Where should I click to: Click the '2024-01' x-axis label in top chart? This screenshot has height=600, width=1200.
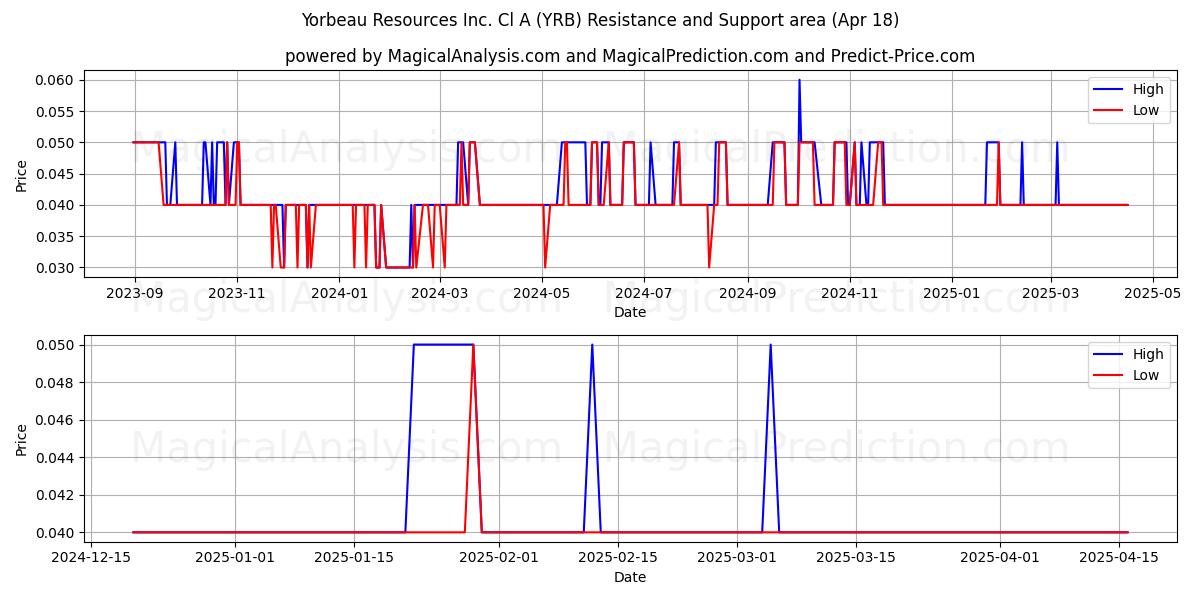[340, 294]
